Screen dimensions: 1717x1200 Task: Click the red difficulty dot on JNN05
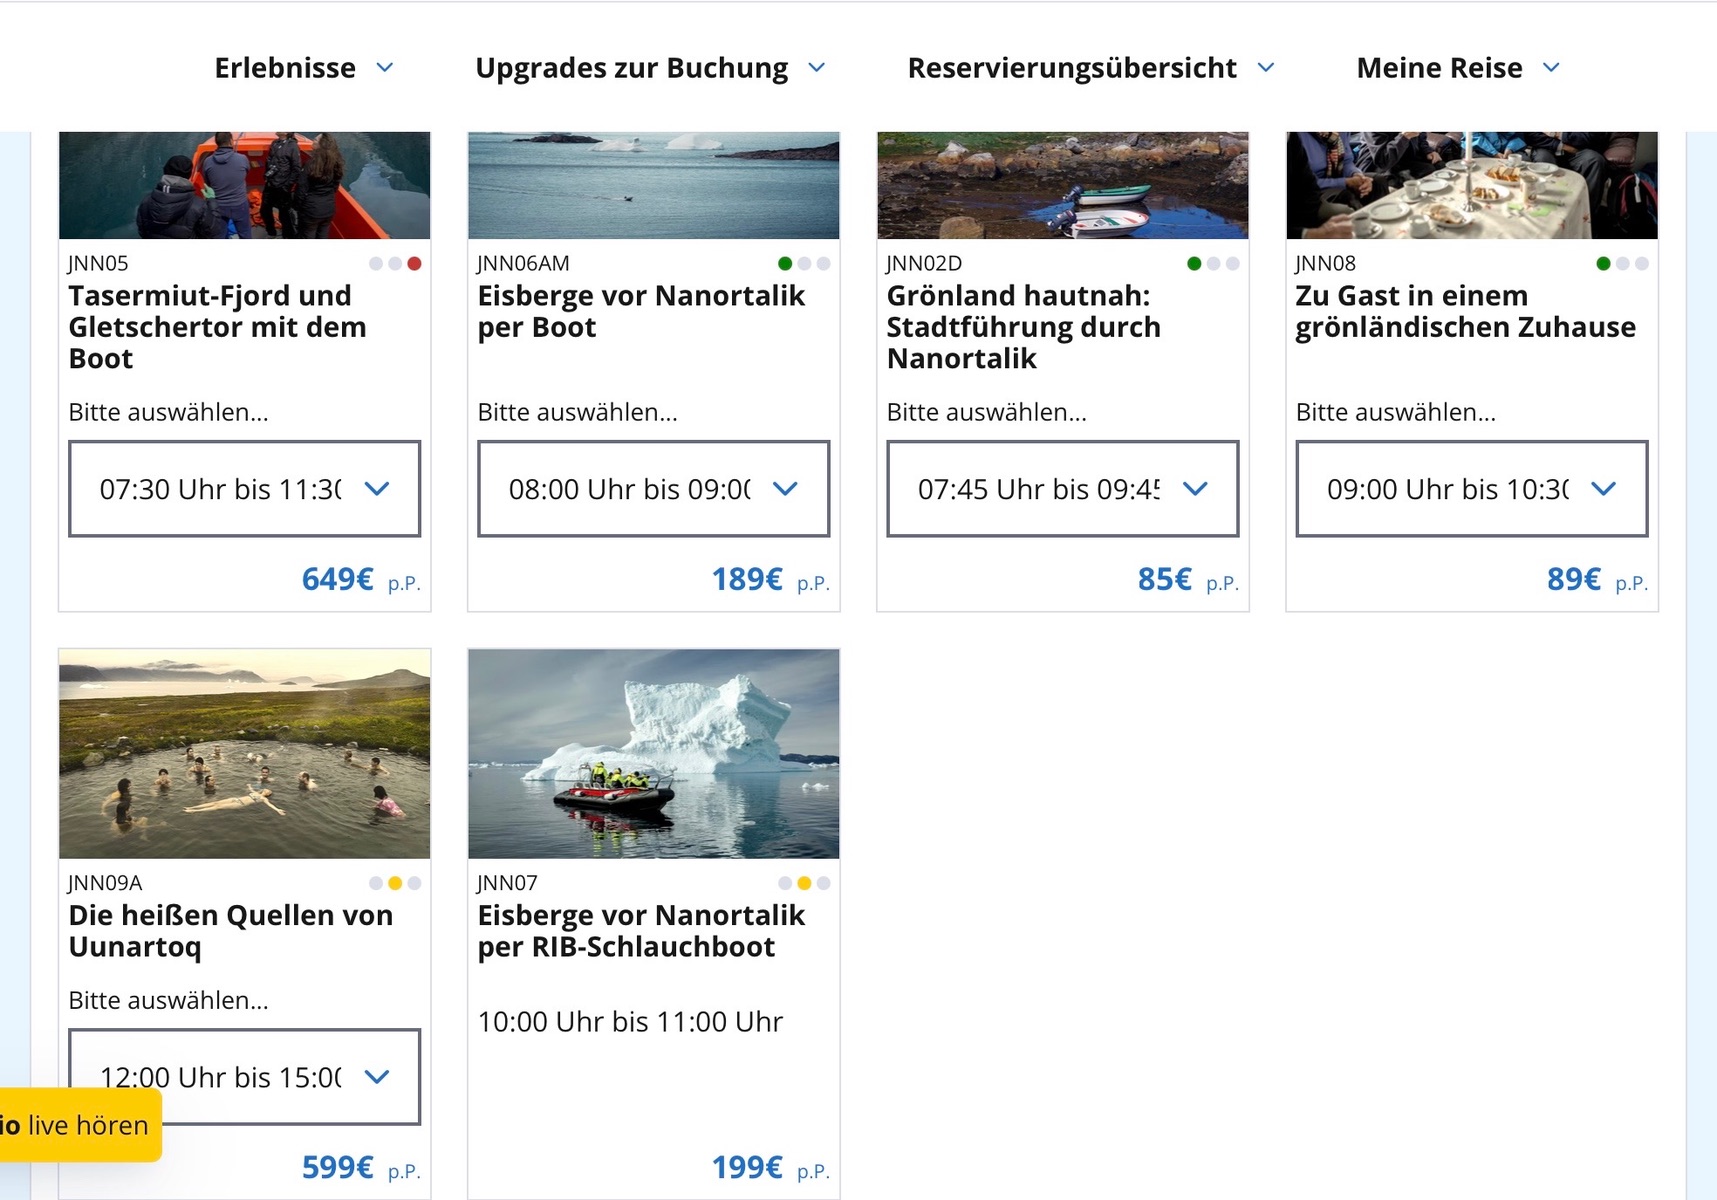tap(414, 264)
